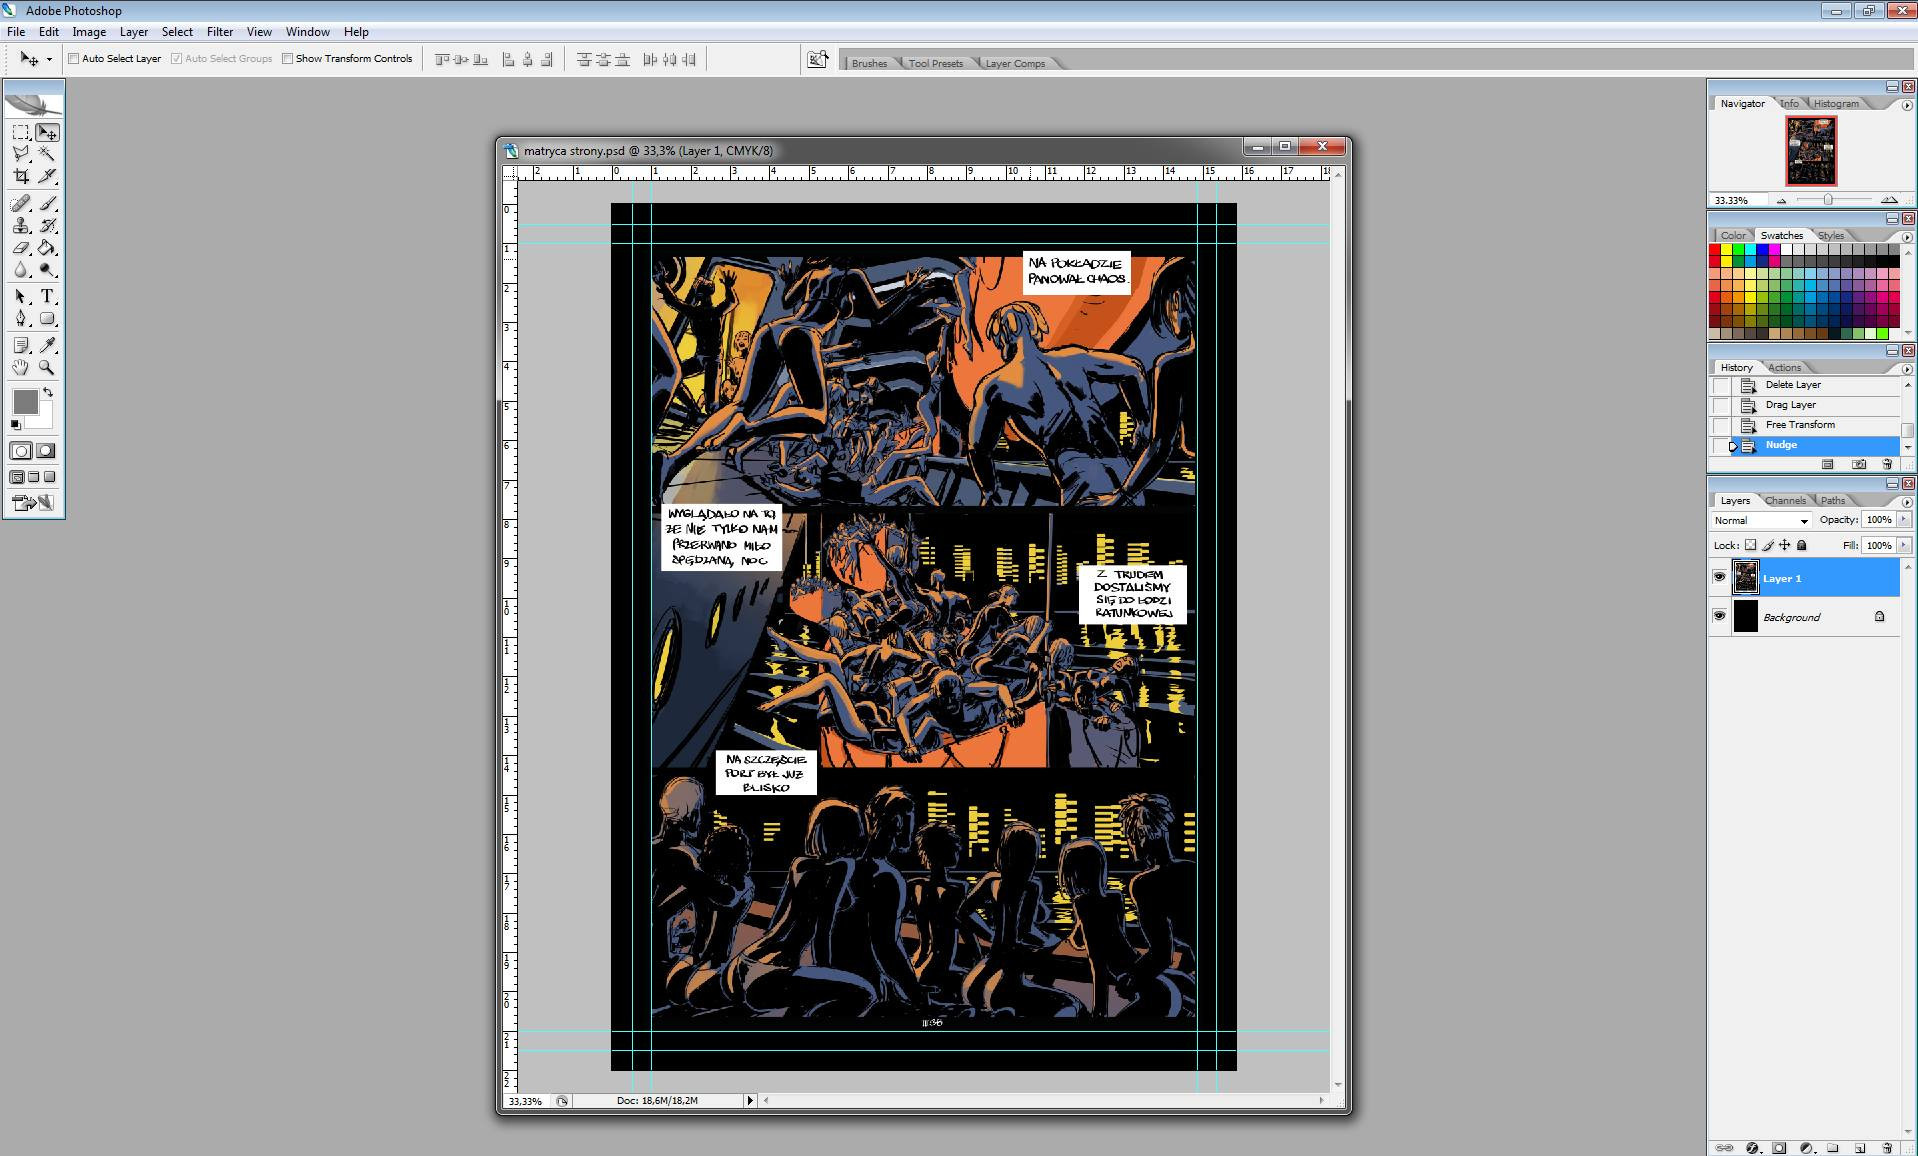Image resolution: width=1918 pixels, height=1156 pixels.
Task: Toggle Lock transparent pixels
Action: pyautogui.click(x=1750, y=545)
